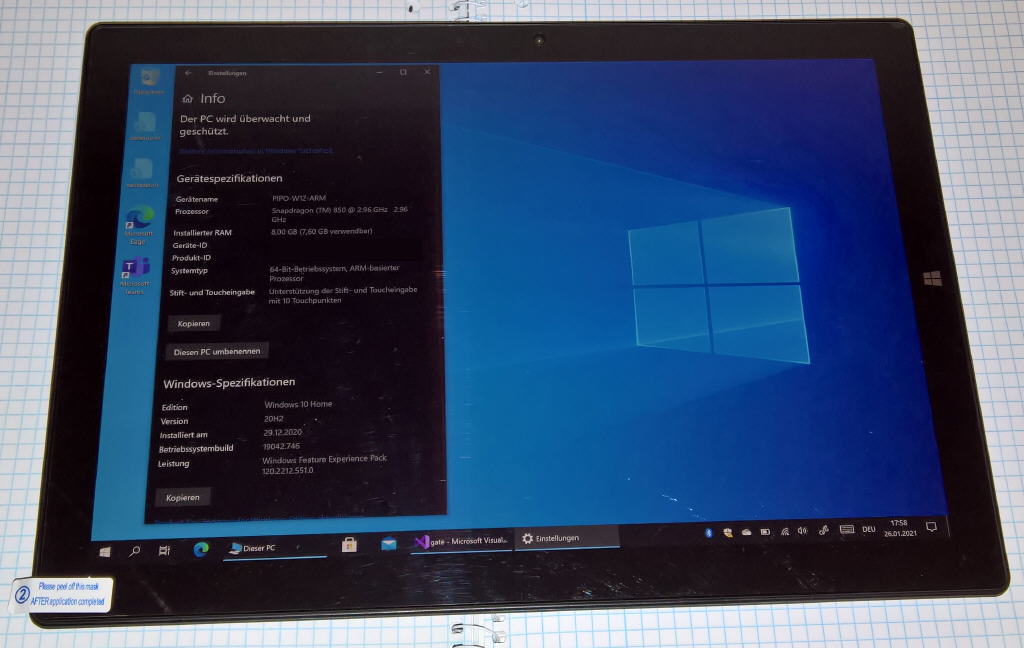Check battery status in the tray
Viewport: 1024px width, 648px height.
(x=765, y=532)
